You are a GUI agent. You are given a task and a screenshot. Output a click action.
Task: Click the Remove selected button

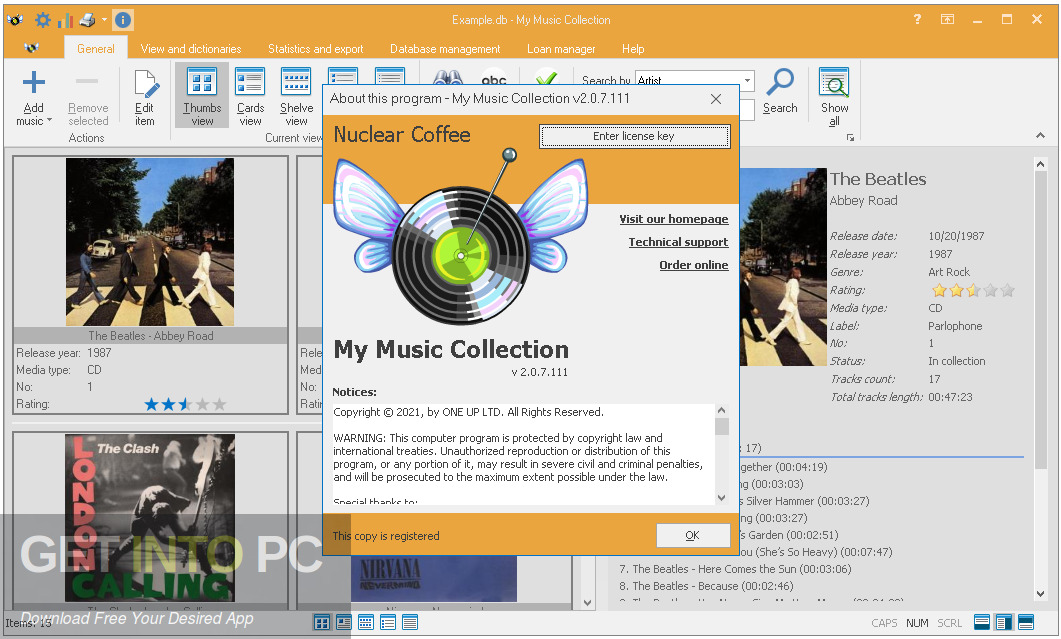point(88,98)
